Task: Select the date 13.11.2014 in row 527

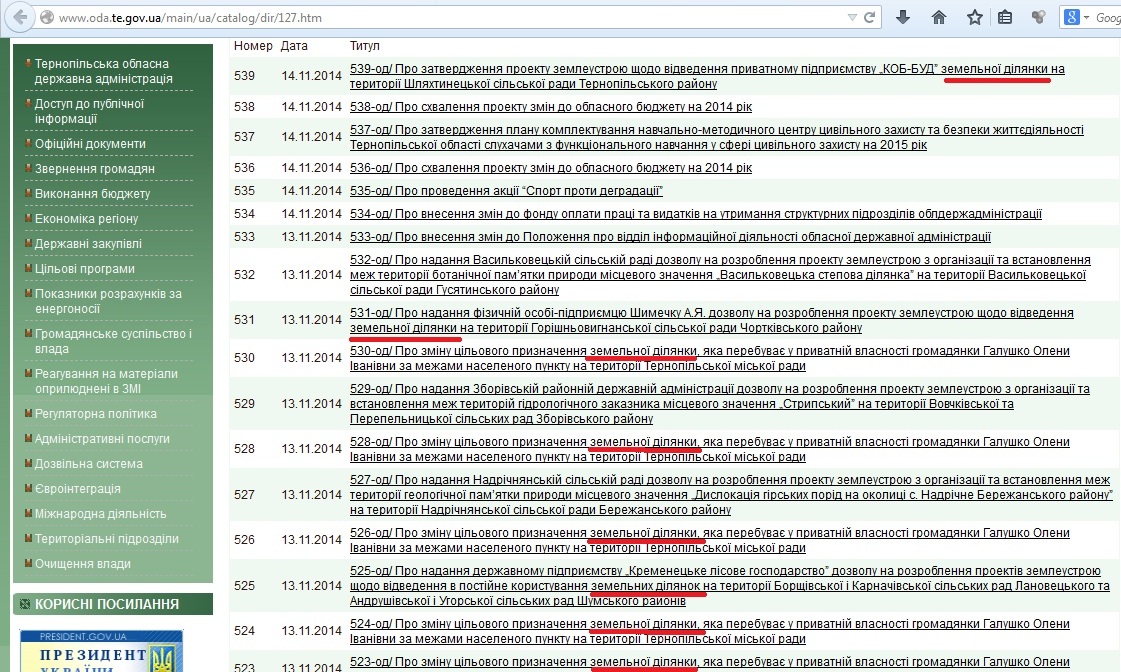Action: 312,495
